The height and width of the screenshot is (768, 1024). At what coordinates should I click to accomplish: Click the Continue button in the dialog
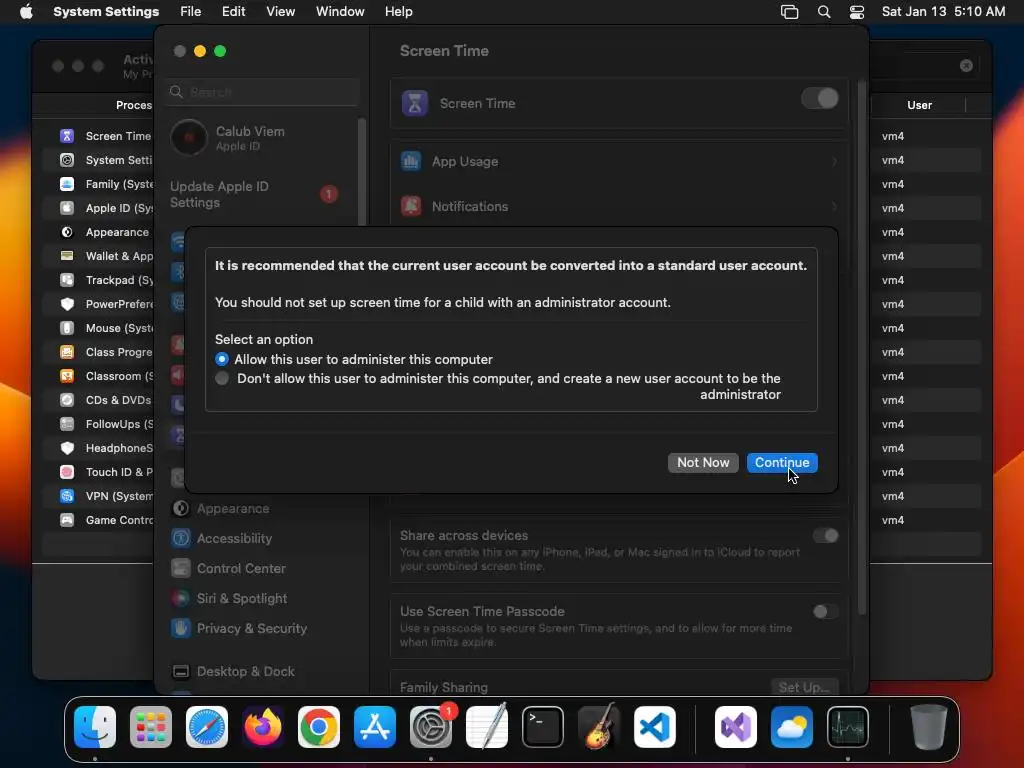click(782, 462)
